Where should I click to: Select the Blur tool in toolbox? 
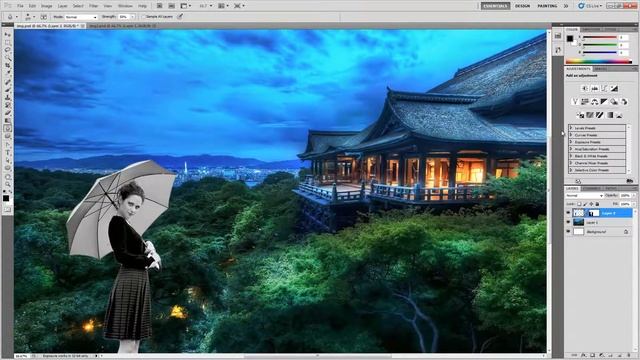pyautogui.click(x=7, y=129)
